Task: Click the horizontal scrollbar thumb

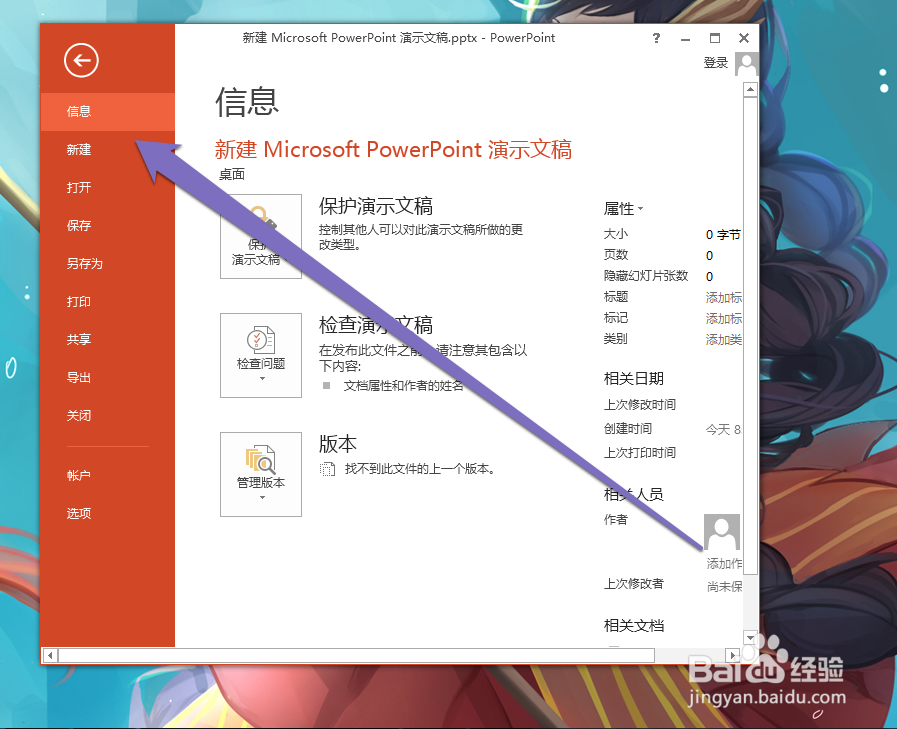Action: (x=356, y=655)
